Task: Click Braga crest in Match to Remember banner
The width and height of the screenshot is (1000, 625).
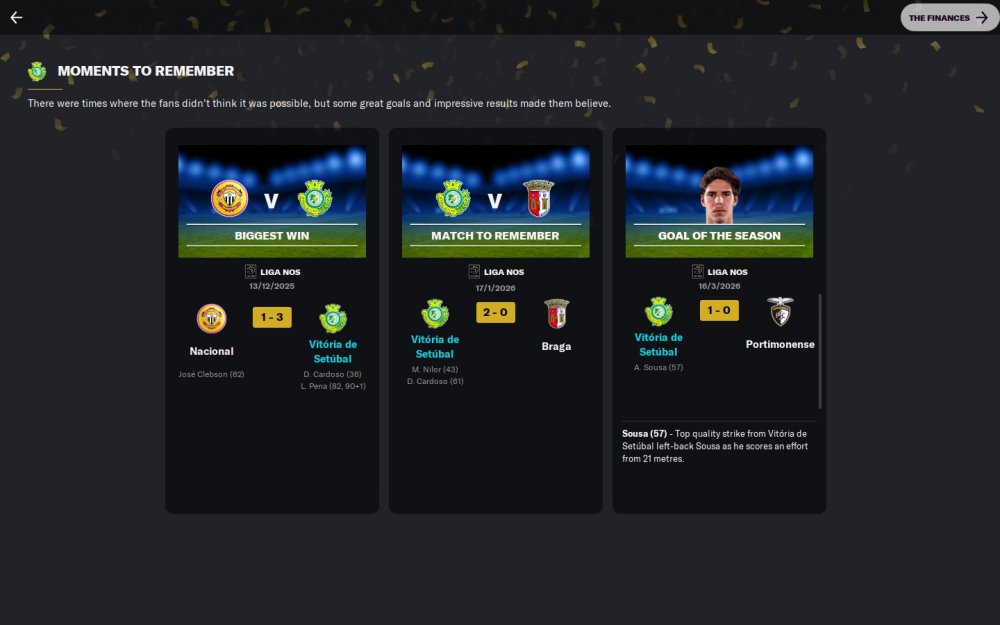Action: (x=538, y=198)
